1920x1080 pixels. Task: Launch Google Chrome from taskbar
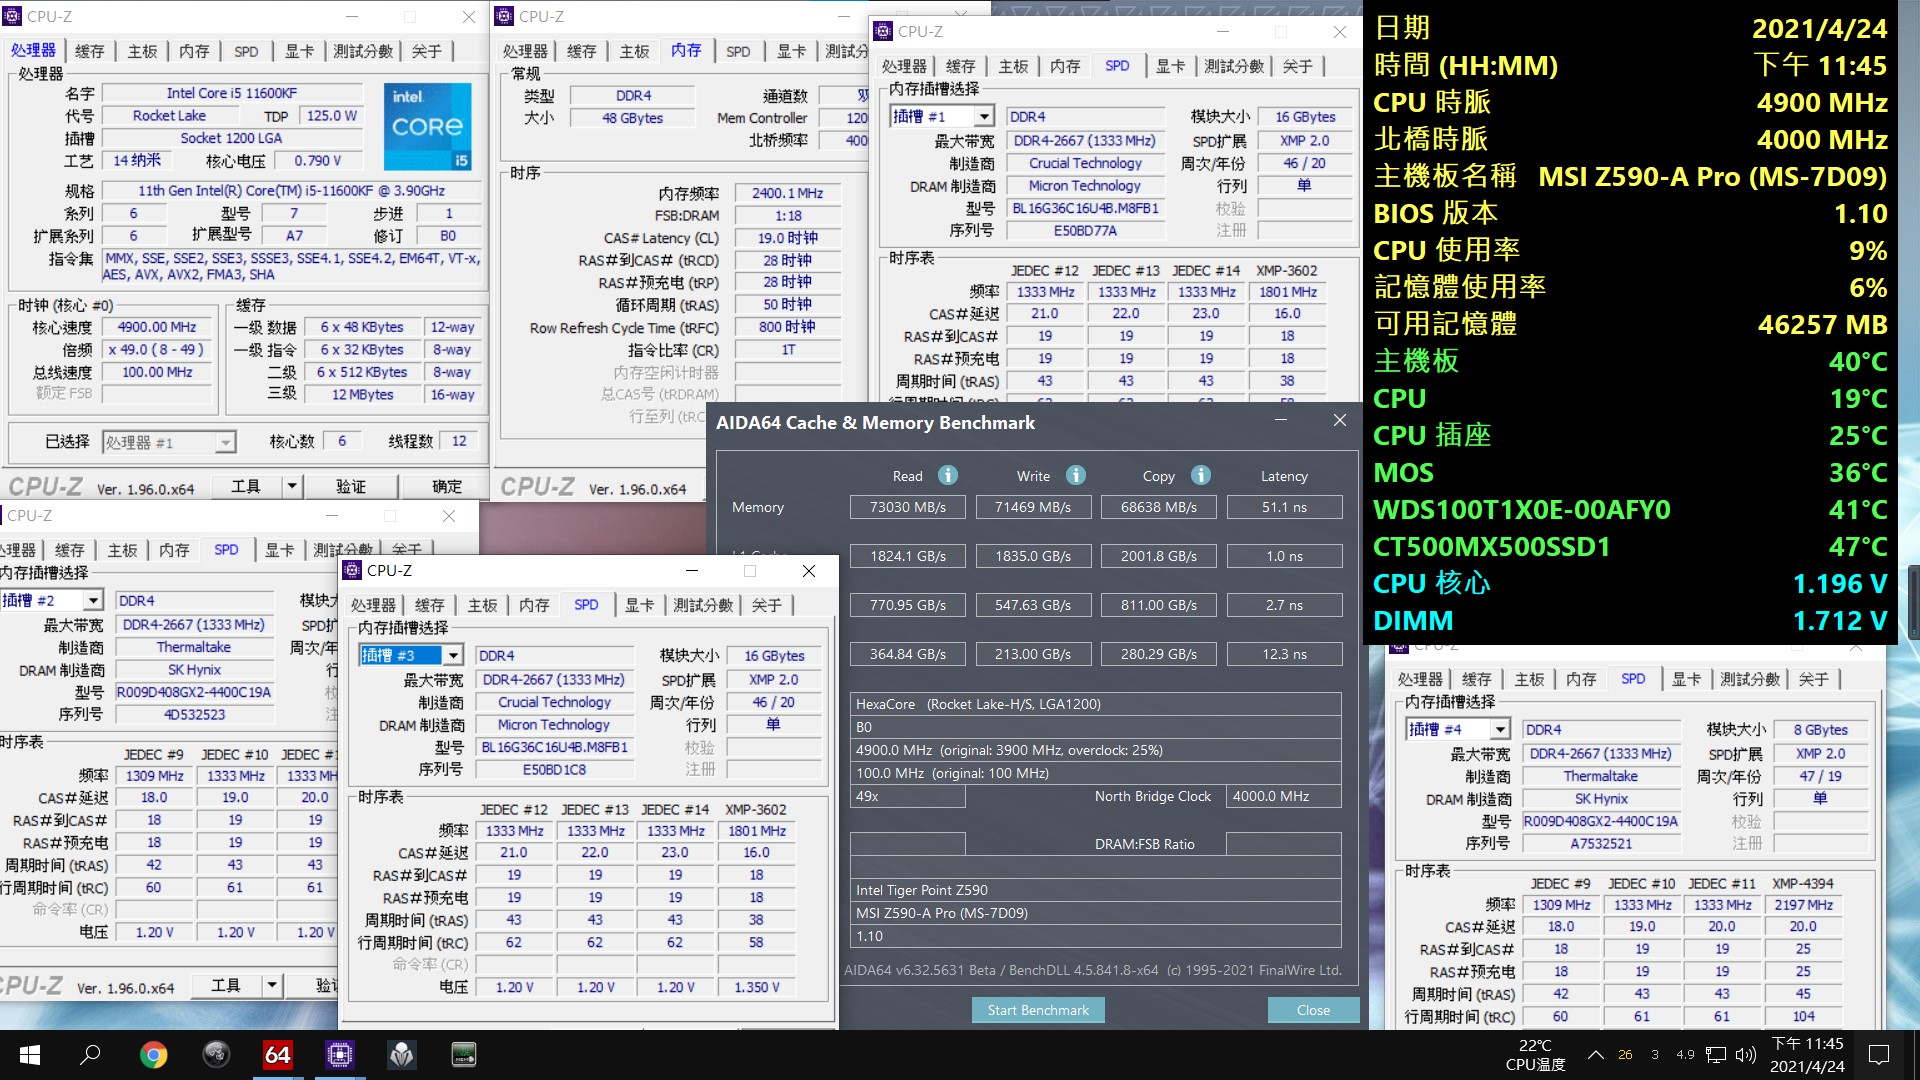(x=153, y=1054)
